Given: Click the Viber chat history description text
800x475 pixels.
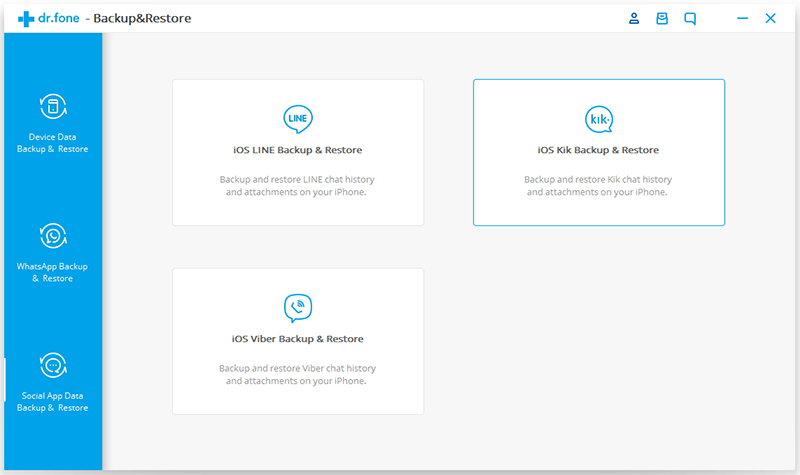Looking at the screenshot, I should click(297, 374).
